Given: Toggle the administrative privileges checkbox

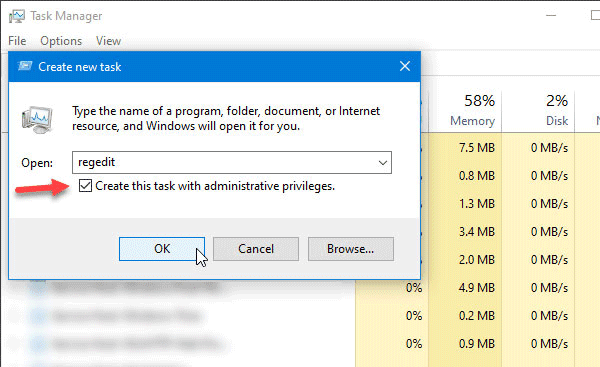Looking at the screenshot, I should (x=85, y=186).
